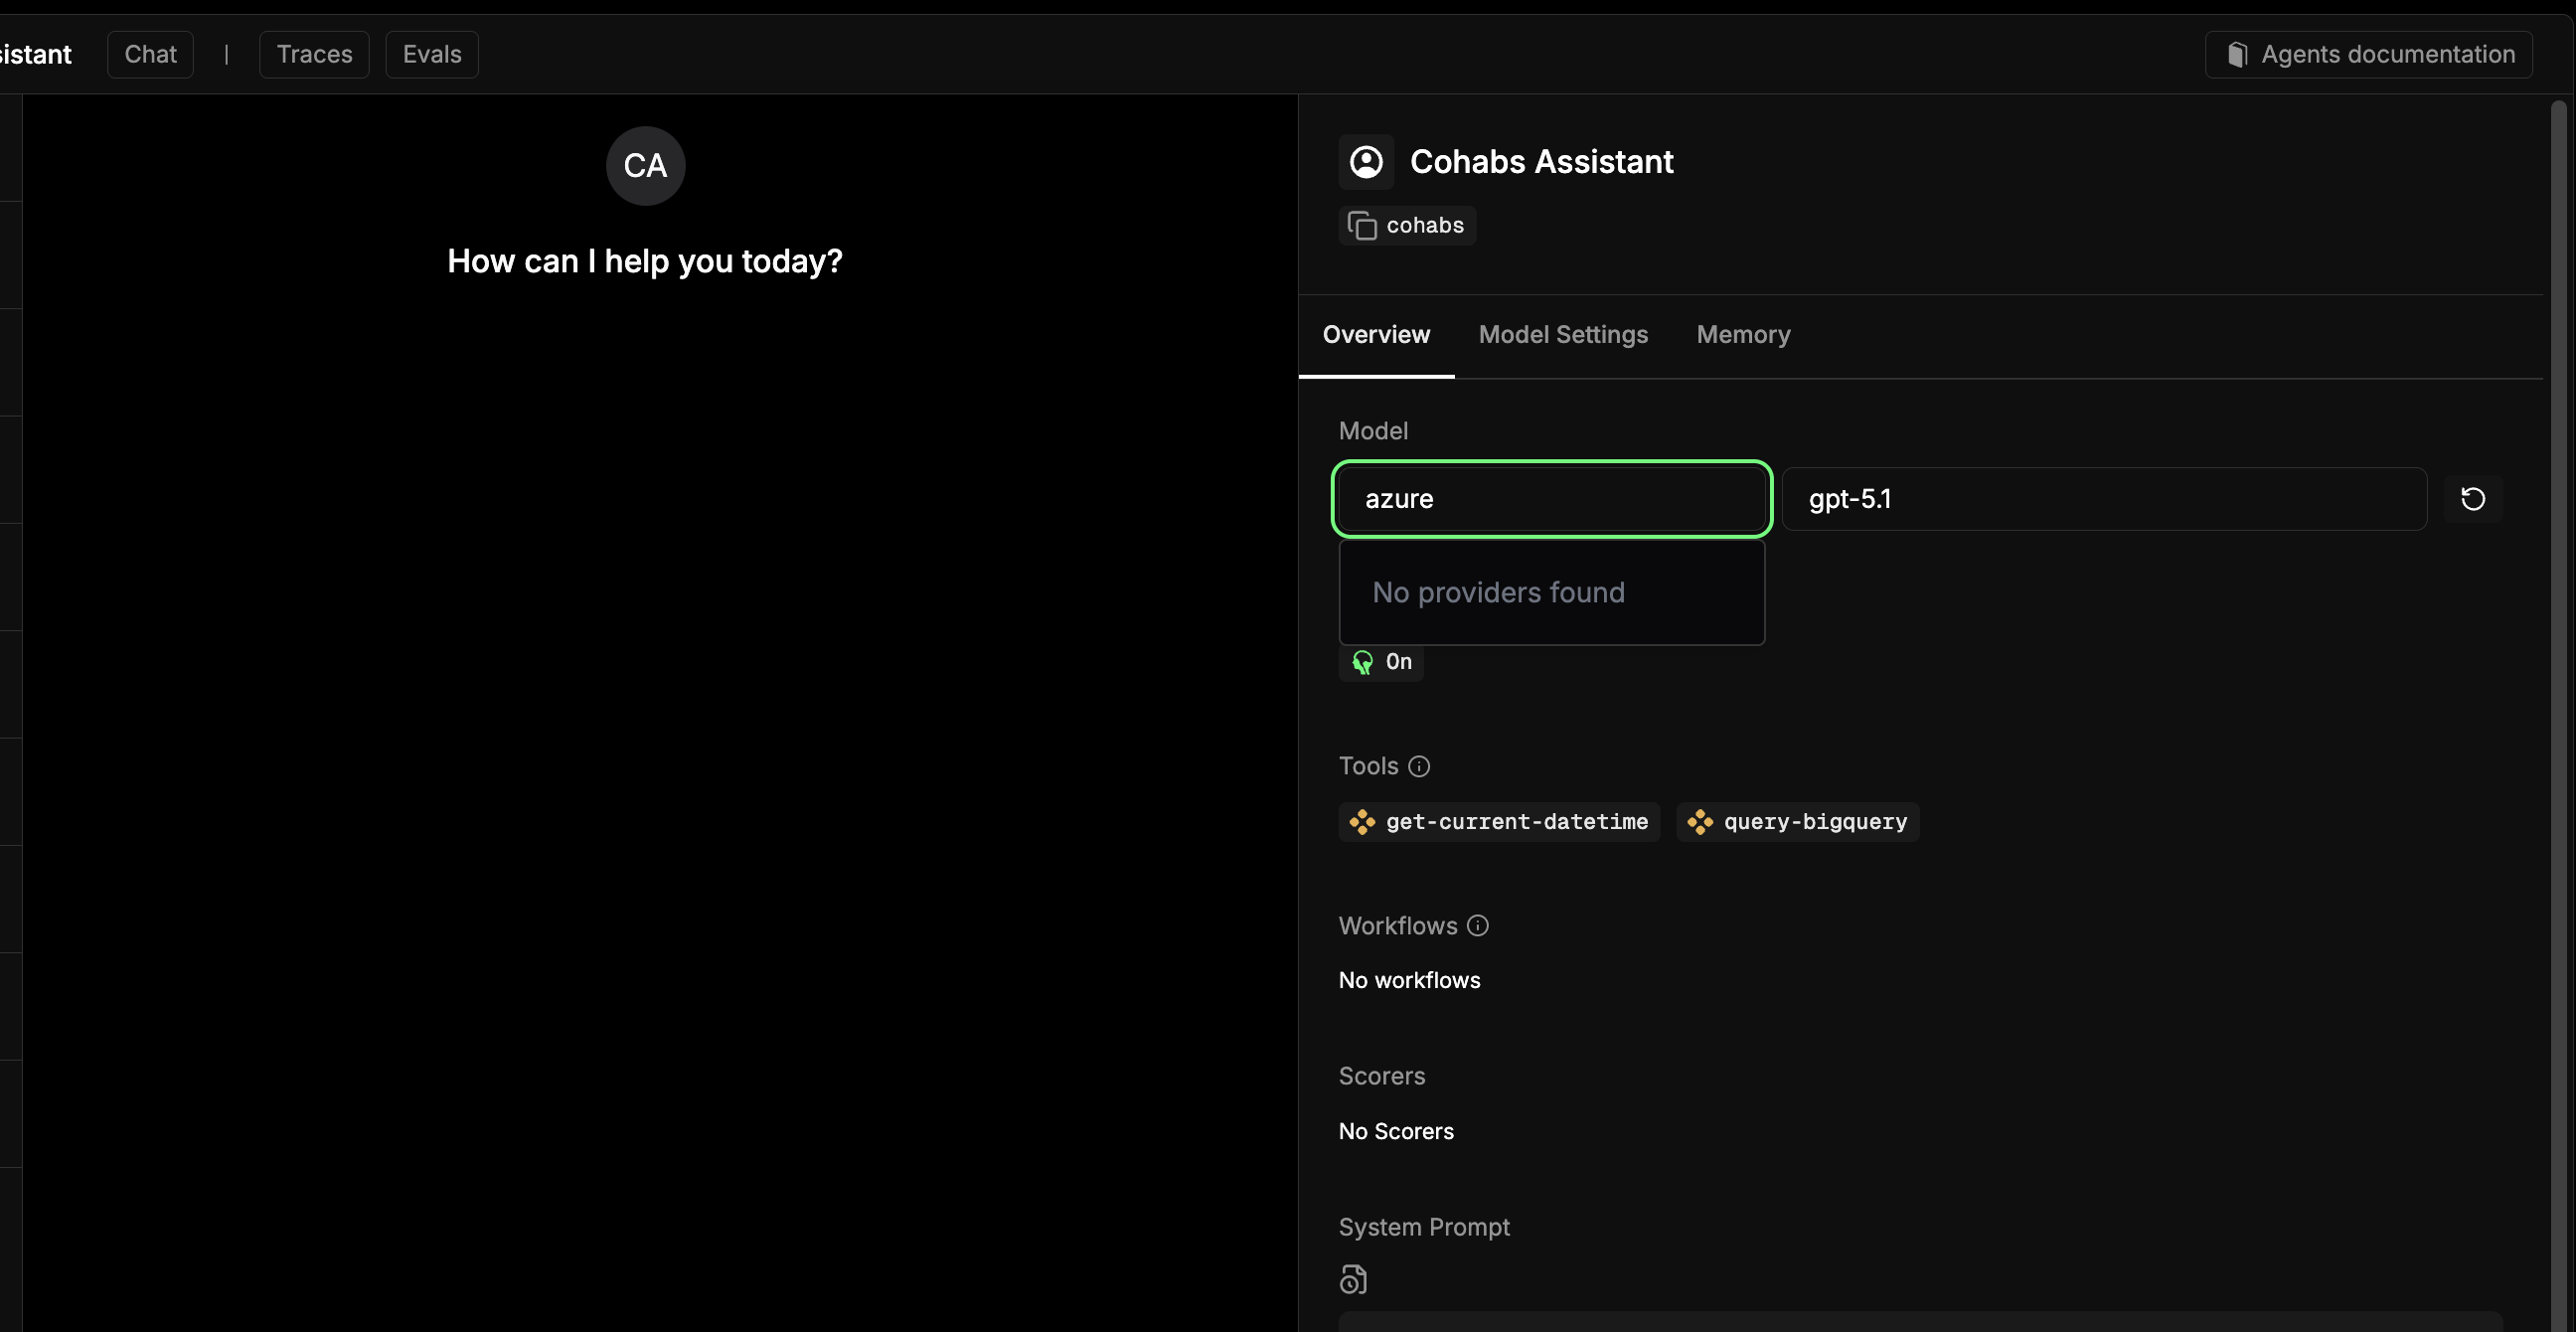Click the reset model circular-arrow icon
2576x1332 pixels.
pos(2472,499)
